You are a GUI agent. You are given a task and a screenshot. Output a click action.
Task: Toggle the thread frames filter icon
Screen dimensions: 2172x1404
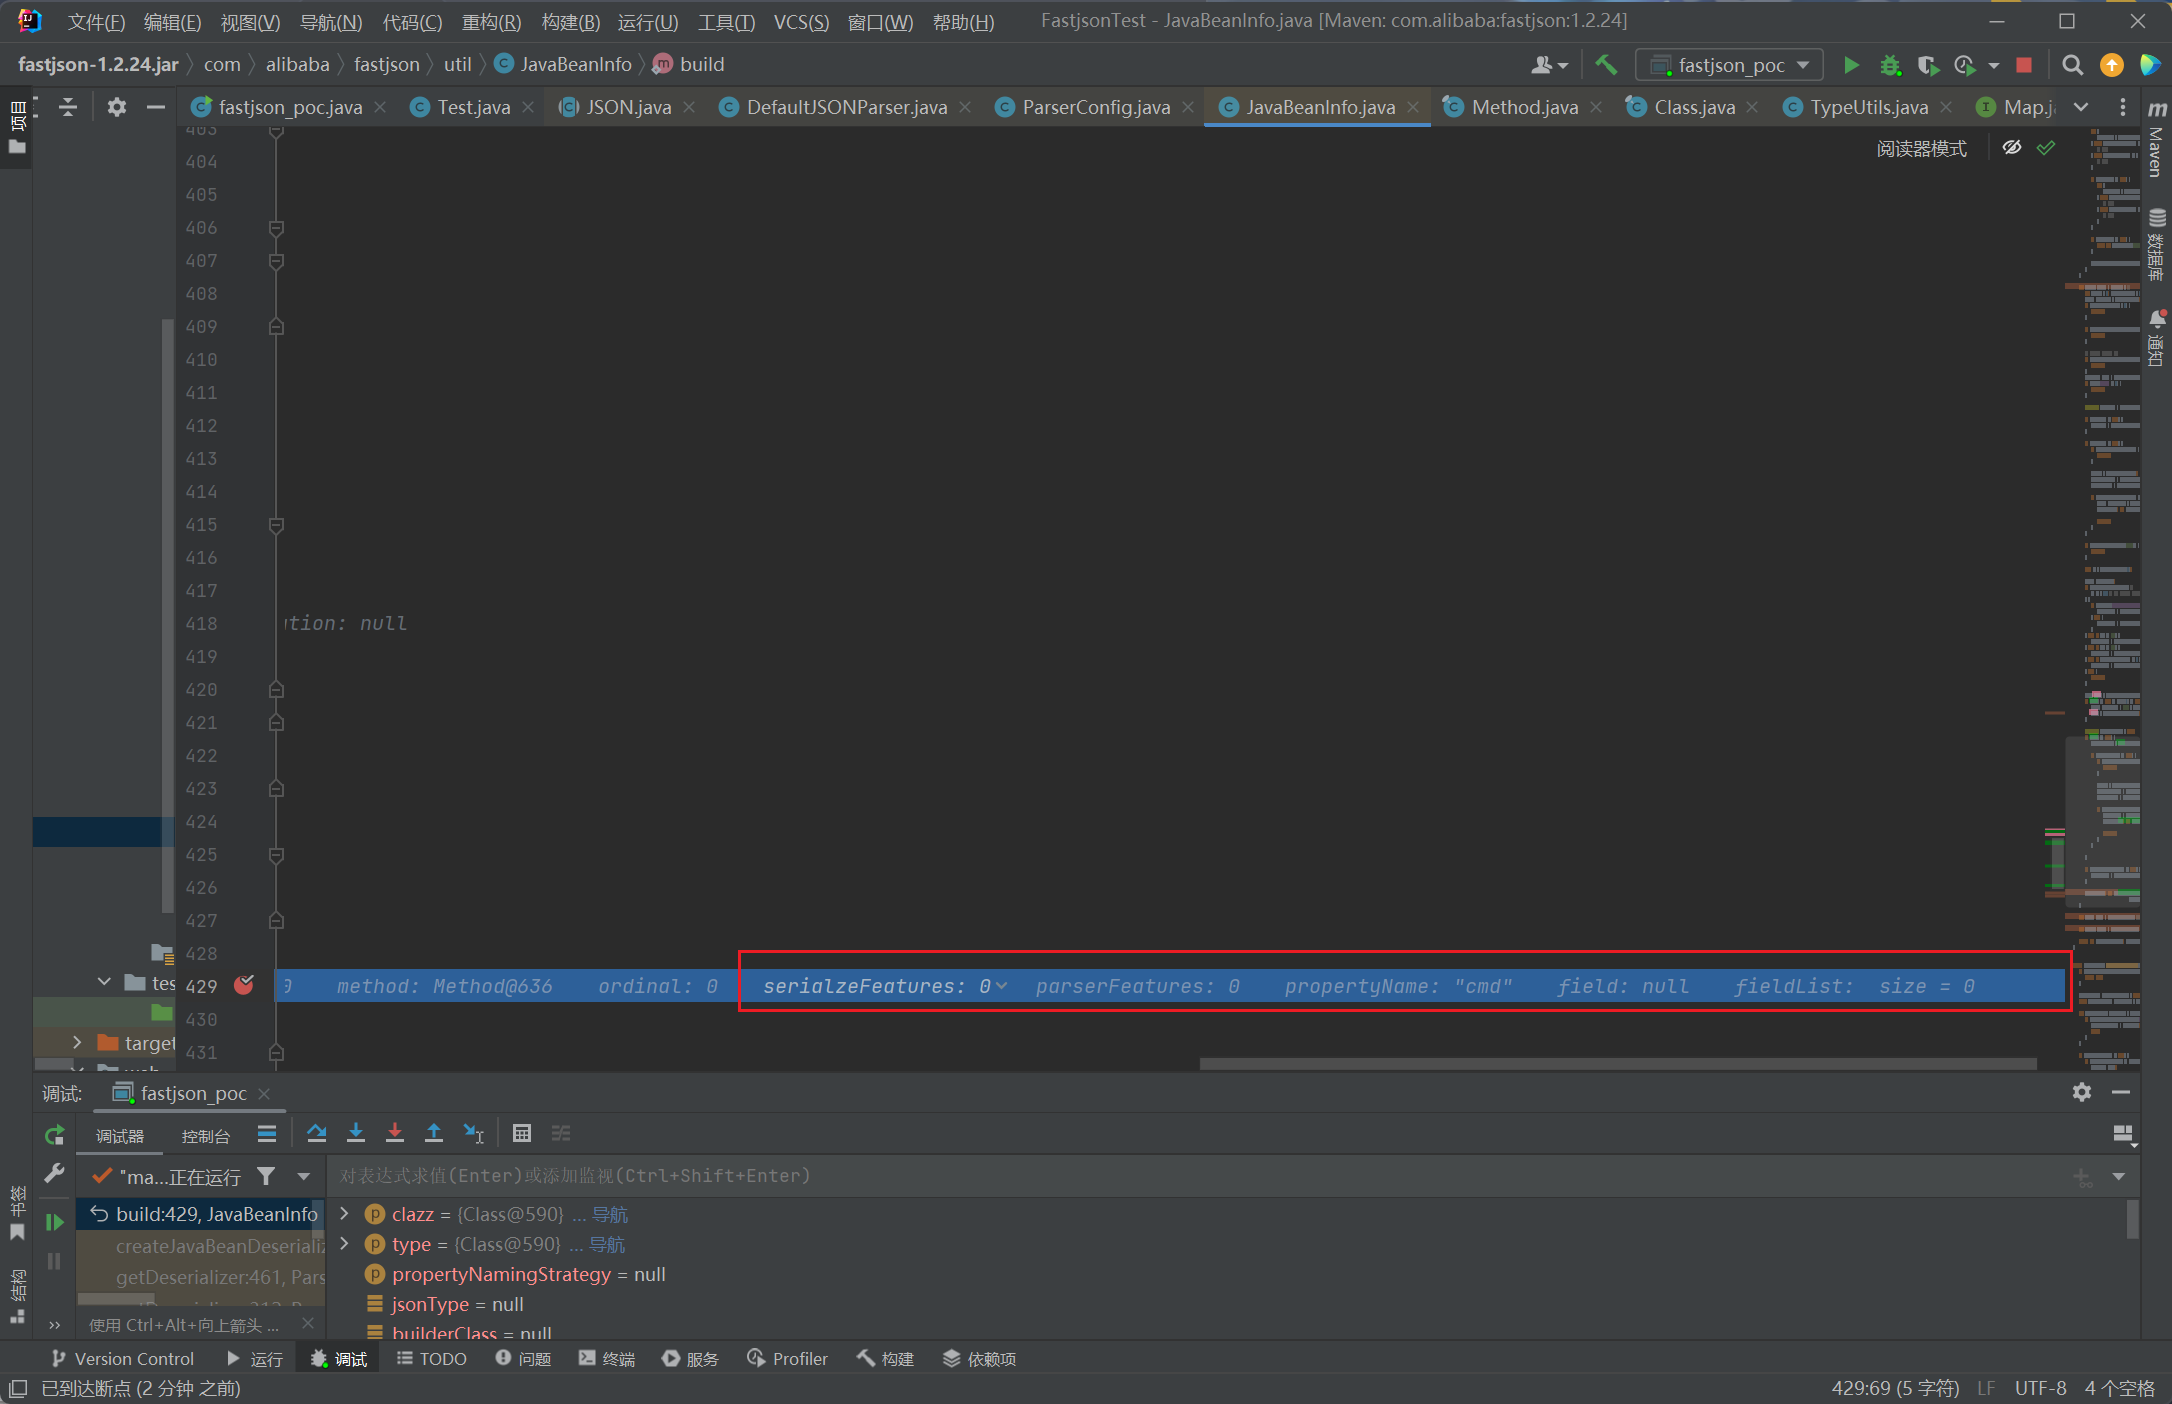266,1176
